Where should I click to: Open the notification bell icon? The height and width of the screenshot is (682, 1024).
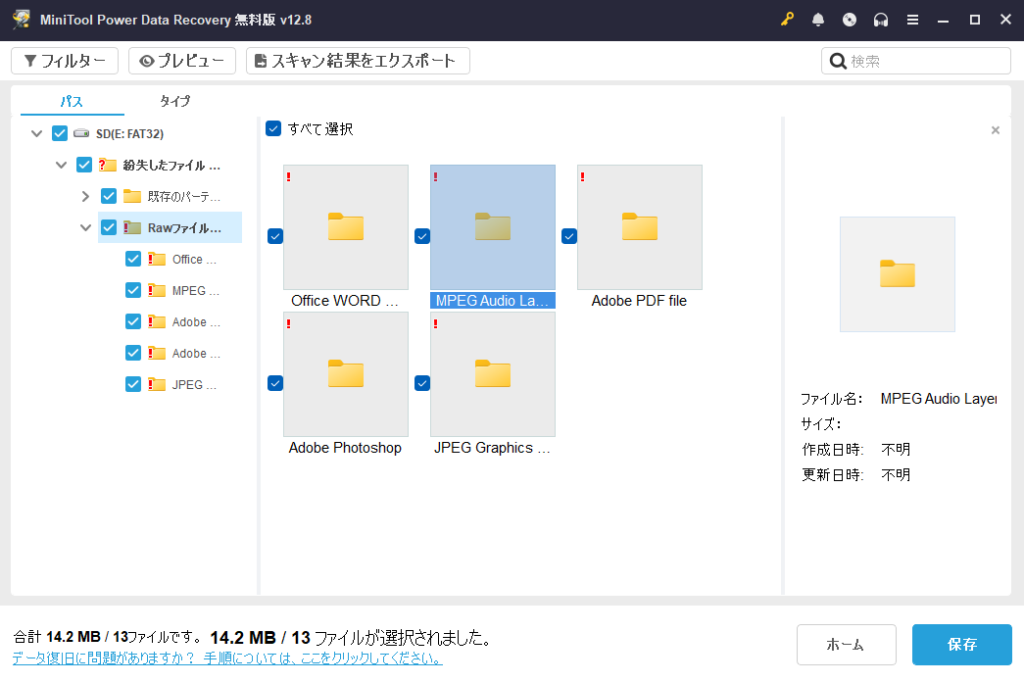tap(818, 20)
